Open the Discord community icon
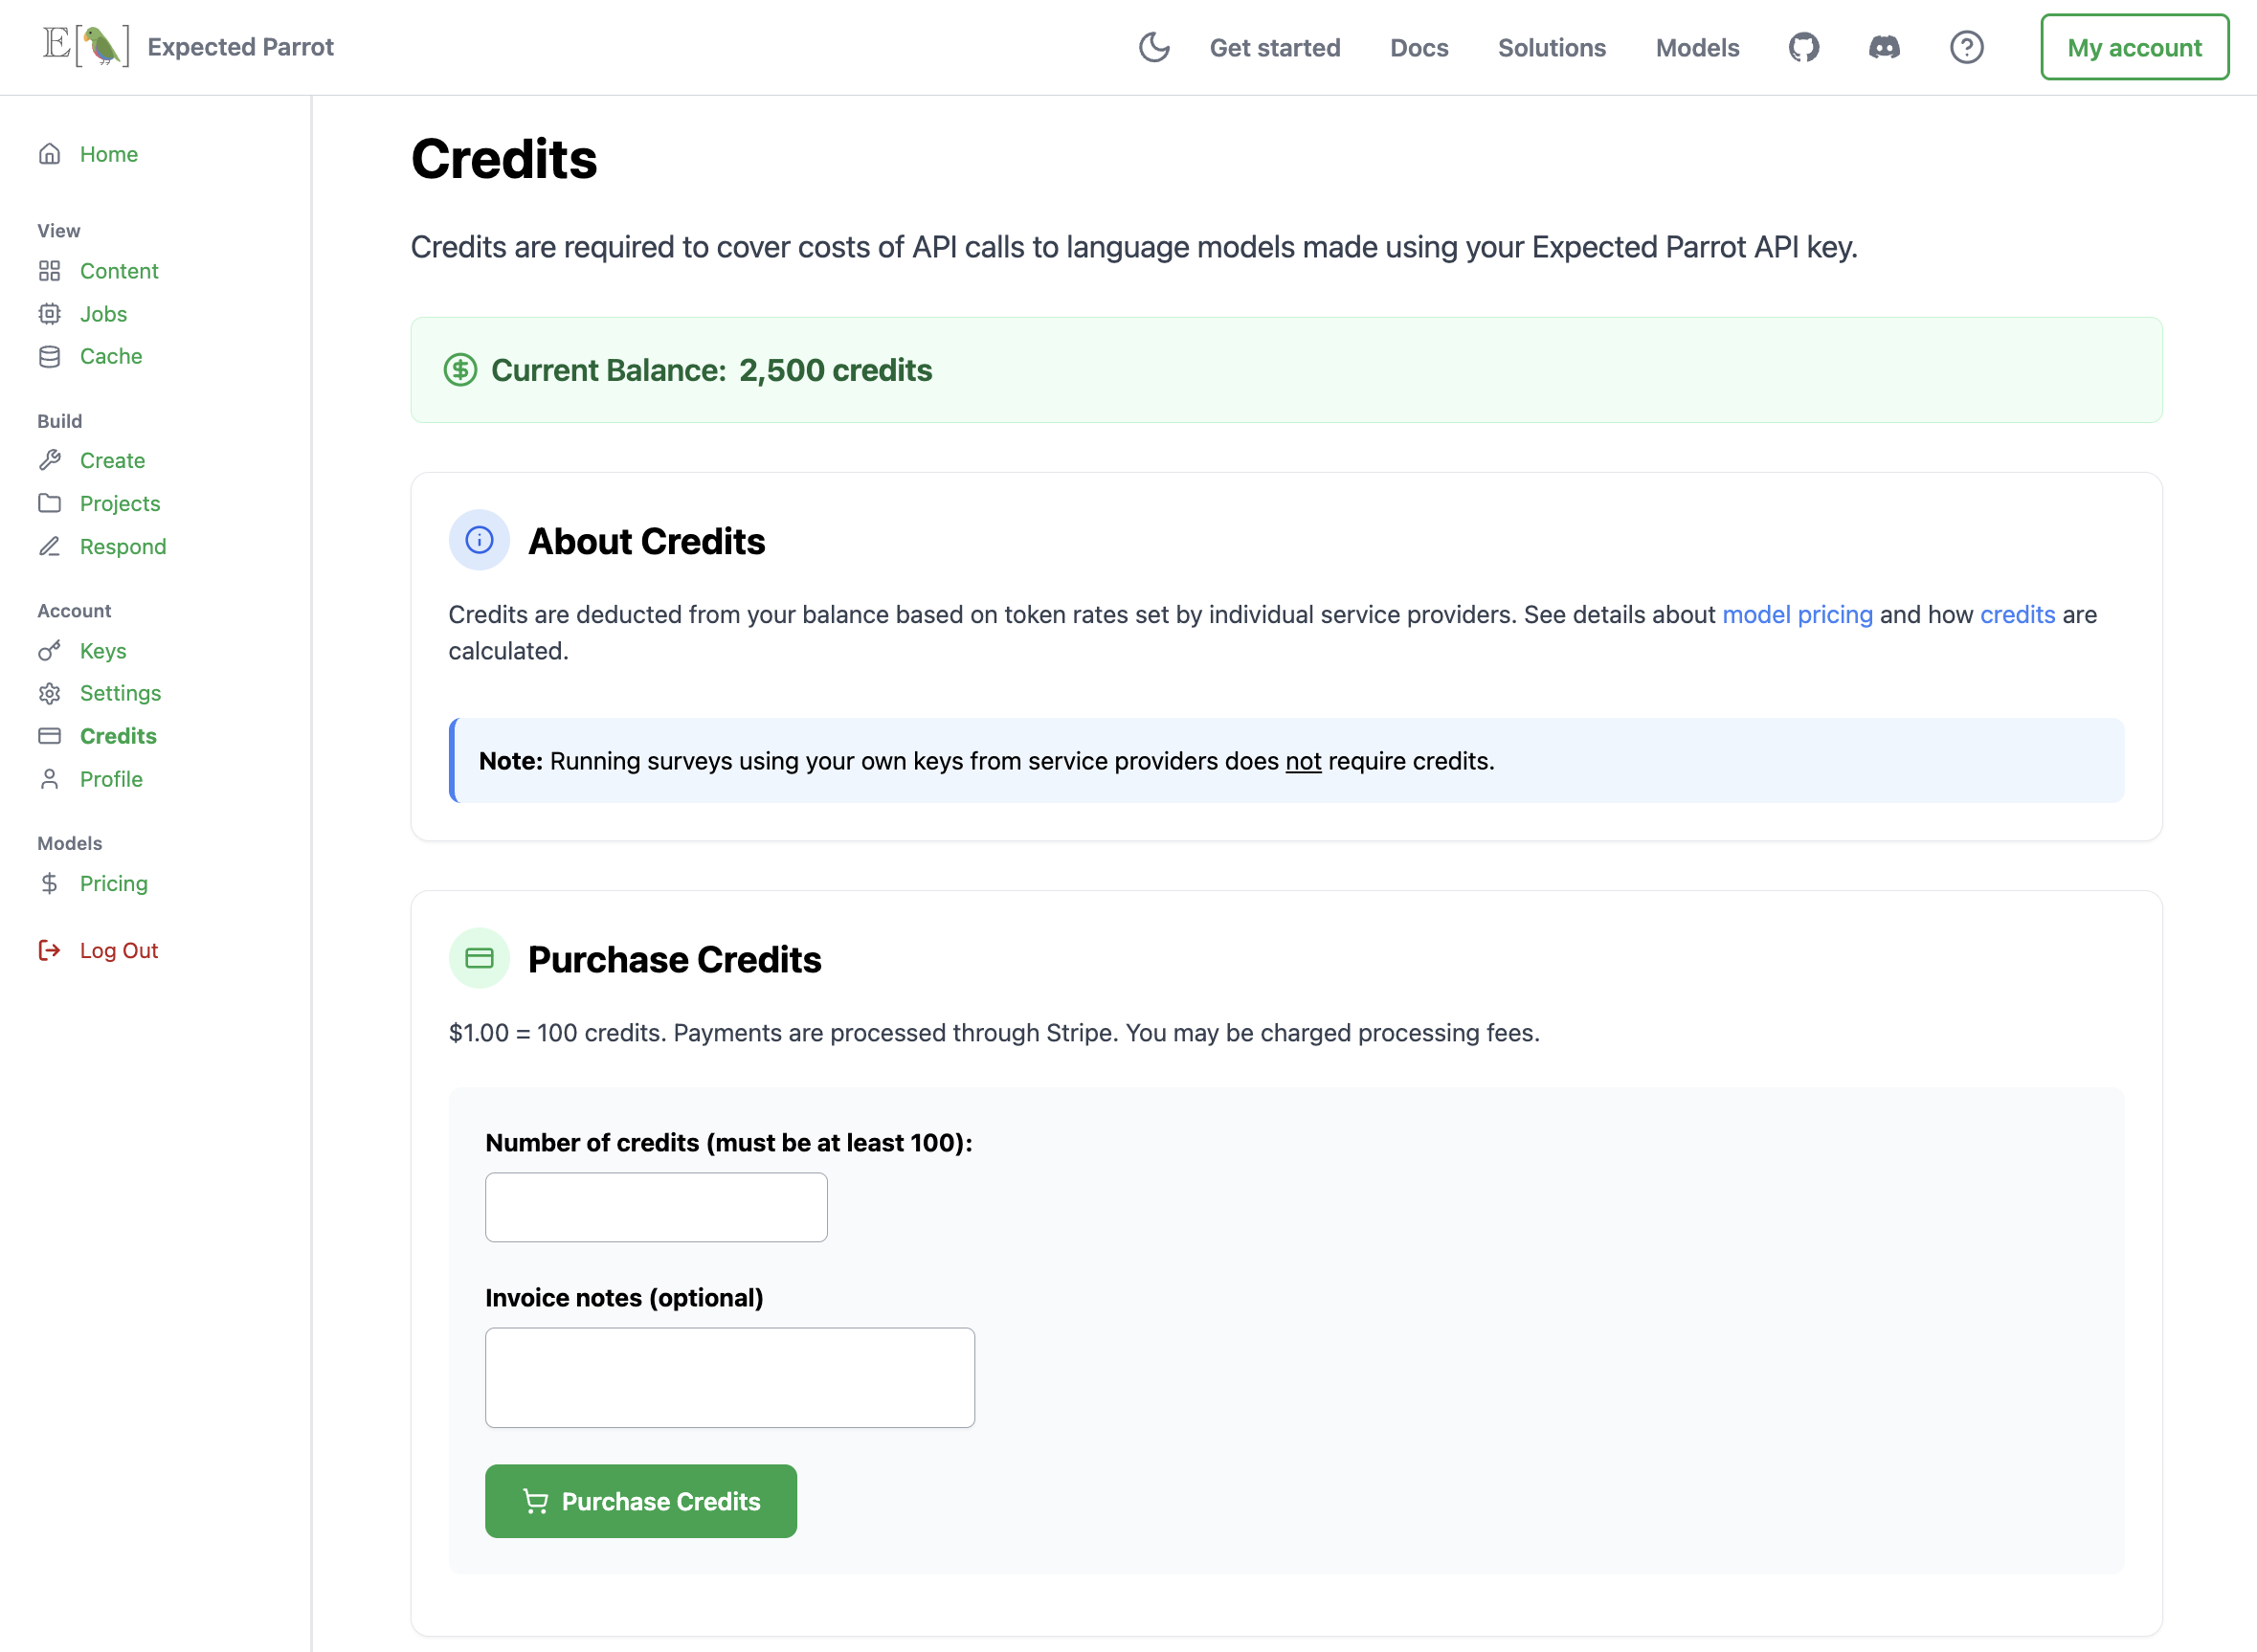 (x=1883, y=47)
